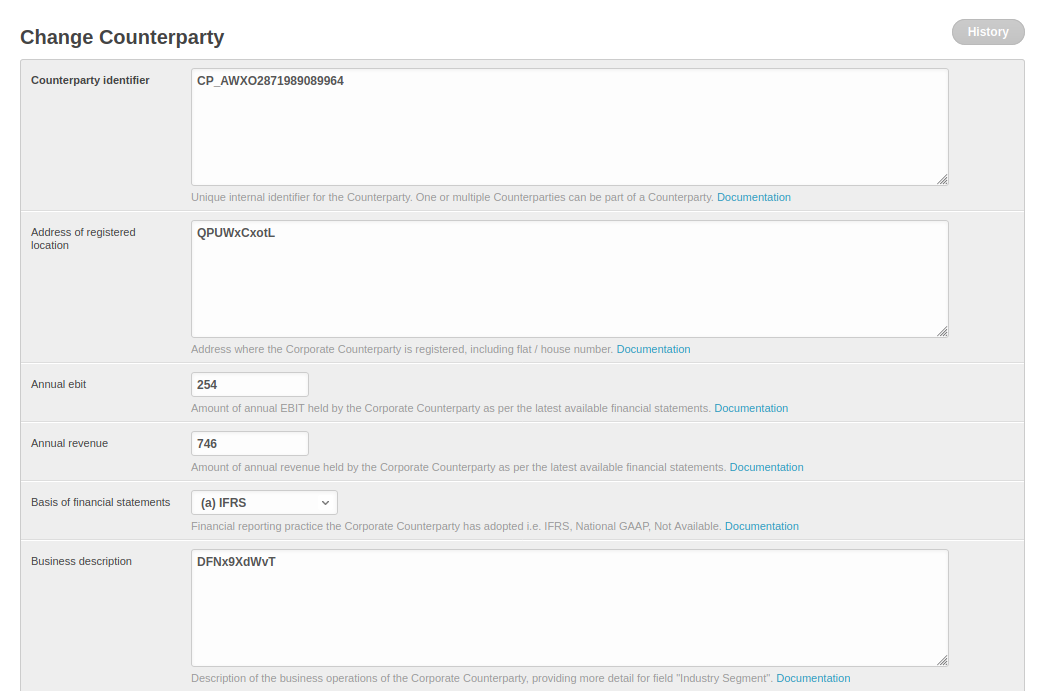Open Documentation link for Counterparty identifier
Image resolution: width=1045 pixels, height=691 pixels.
click(x=753, y=197)
